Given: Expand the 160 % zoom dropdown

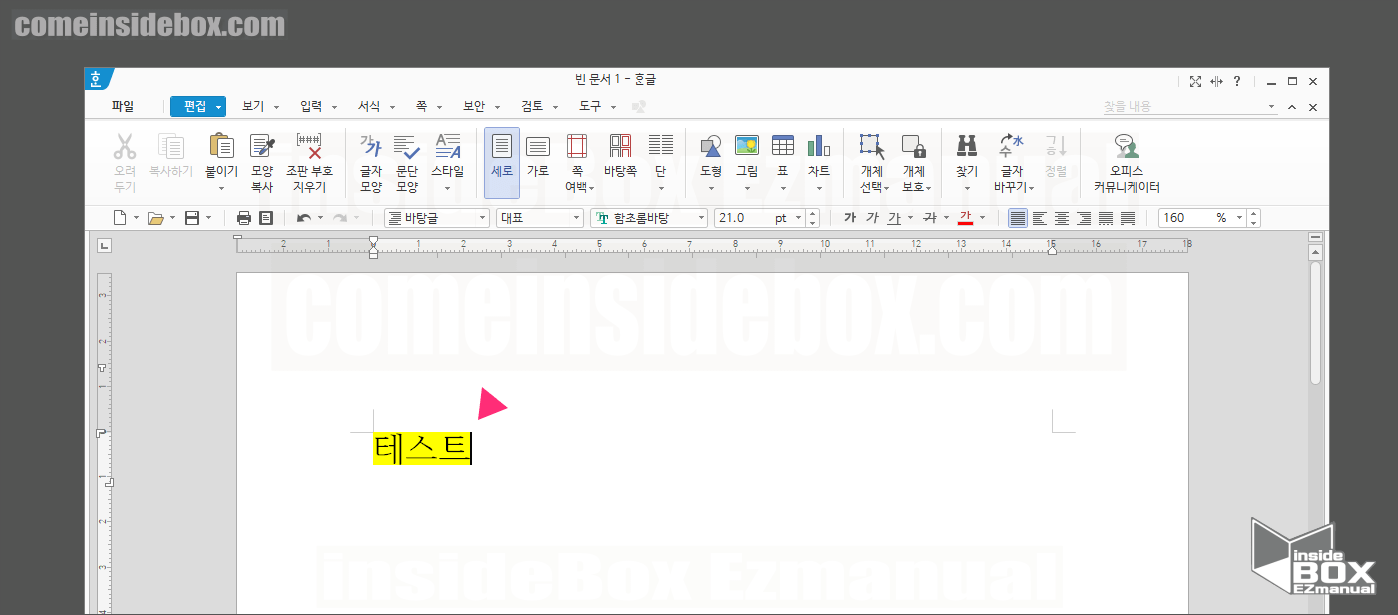Looking at the screenshot, I should tap(1240, 218).
